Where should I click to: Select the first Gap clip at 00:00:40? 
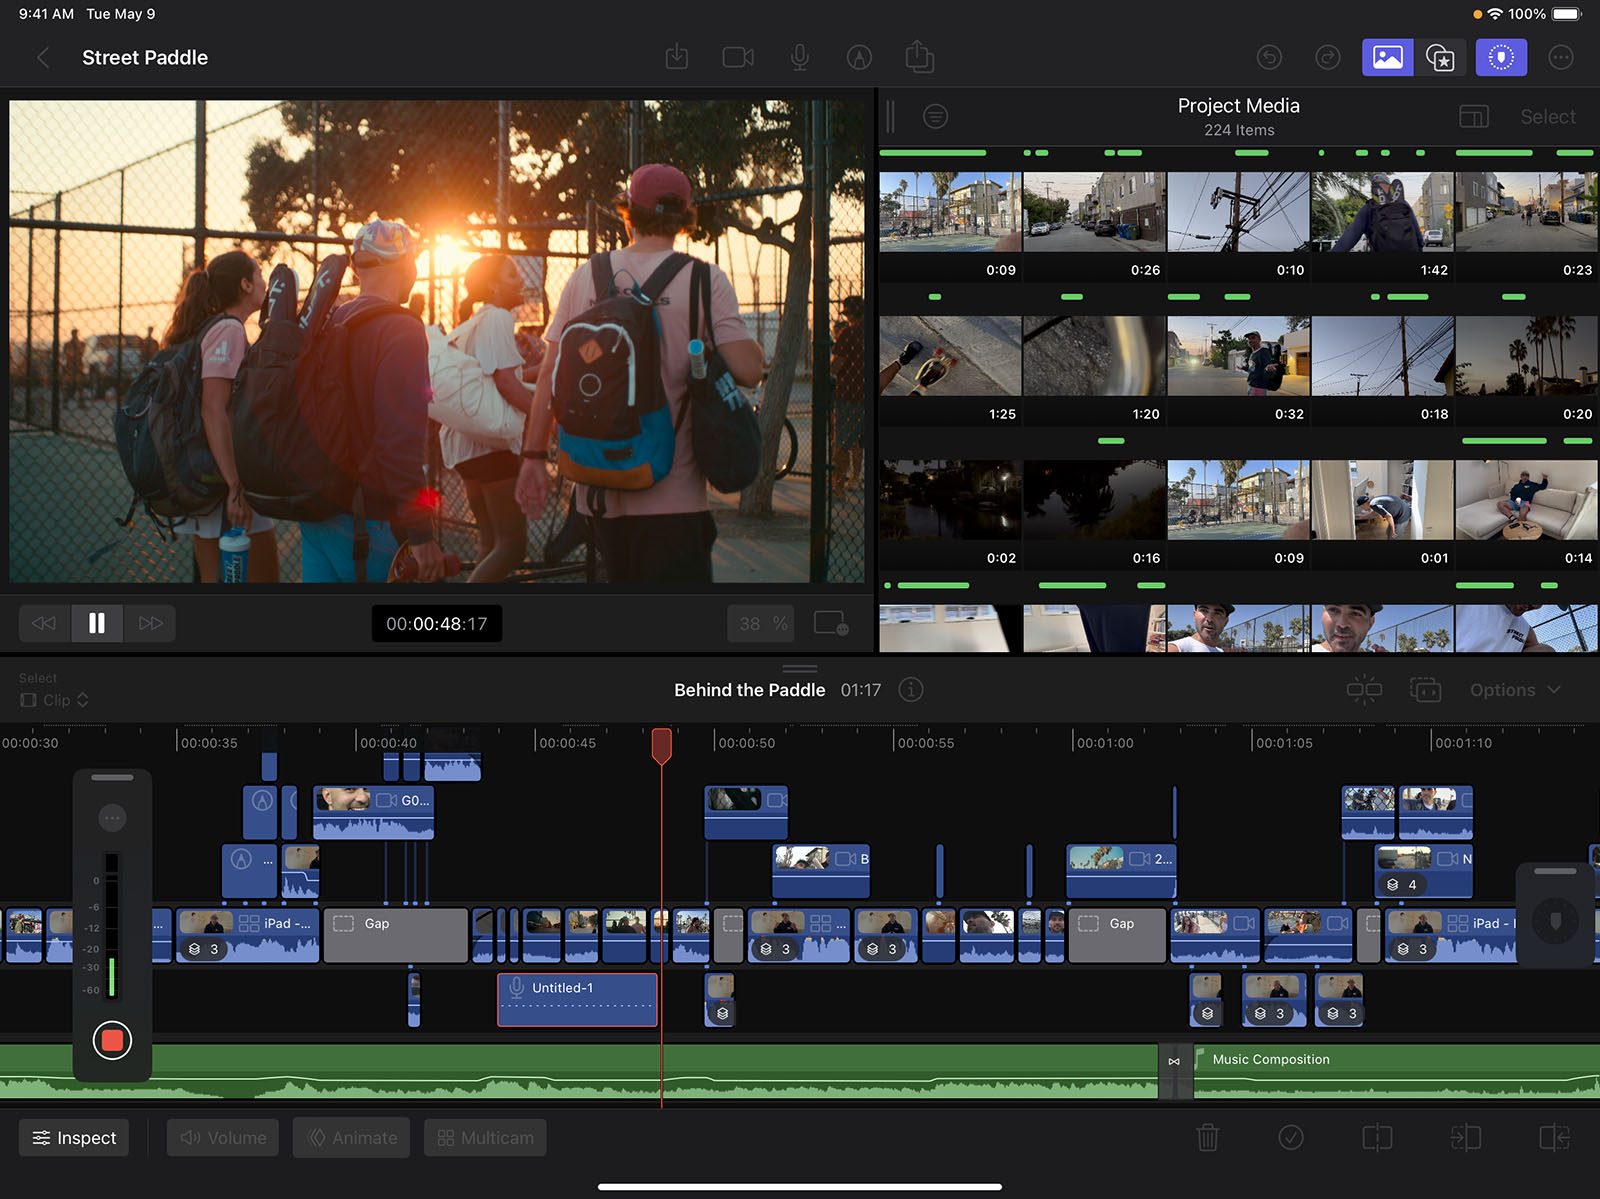click(x=396, y=935)
